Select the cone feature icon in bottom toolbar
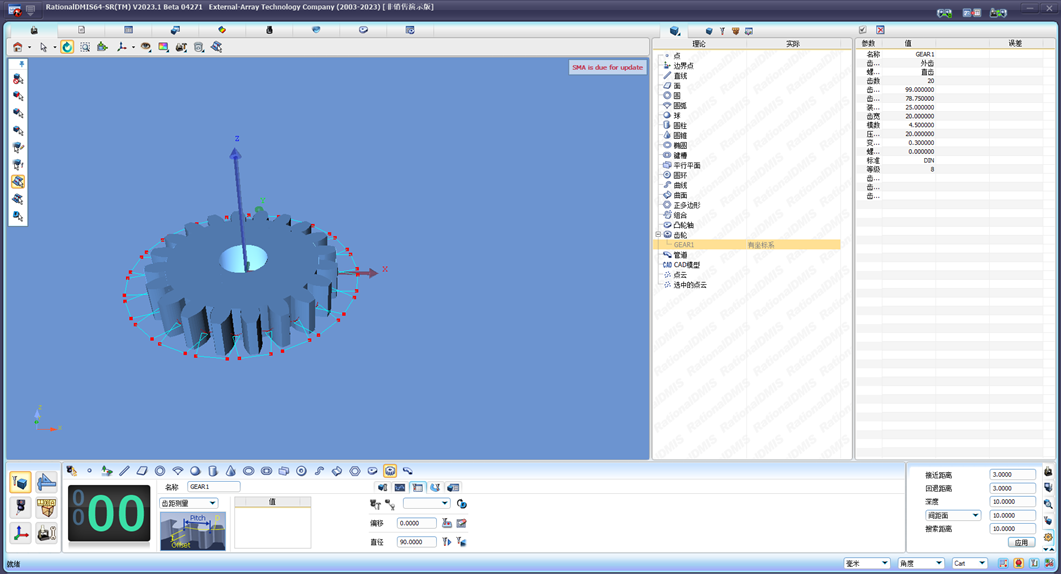Image resolution: width=1061 pixels, height=574 pixels. 230,471
